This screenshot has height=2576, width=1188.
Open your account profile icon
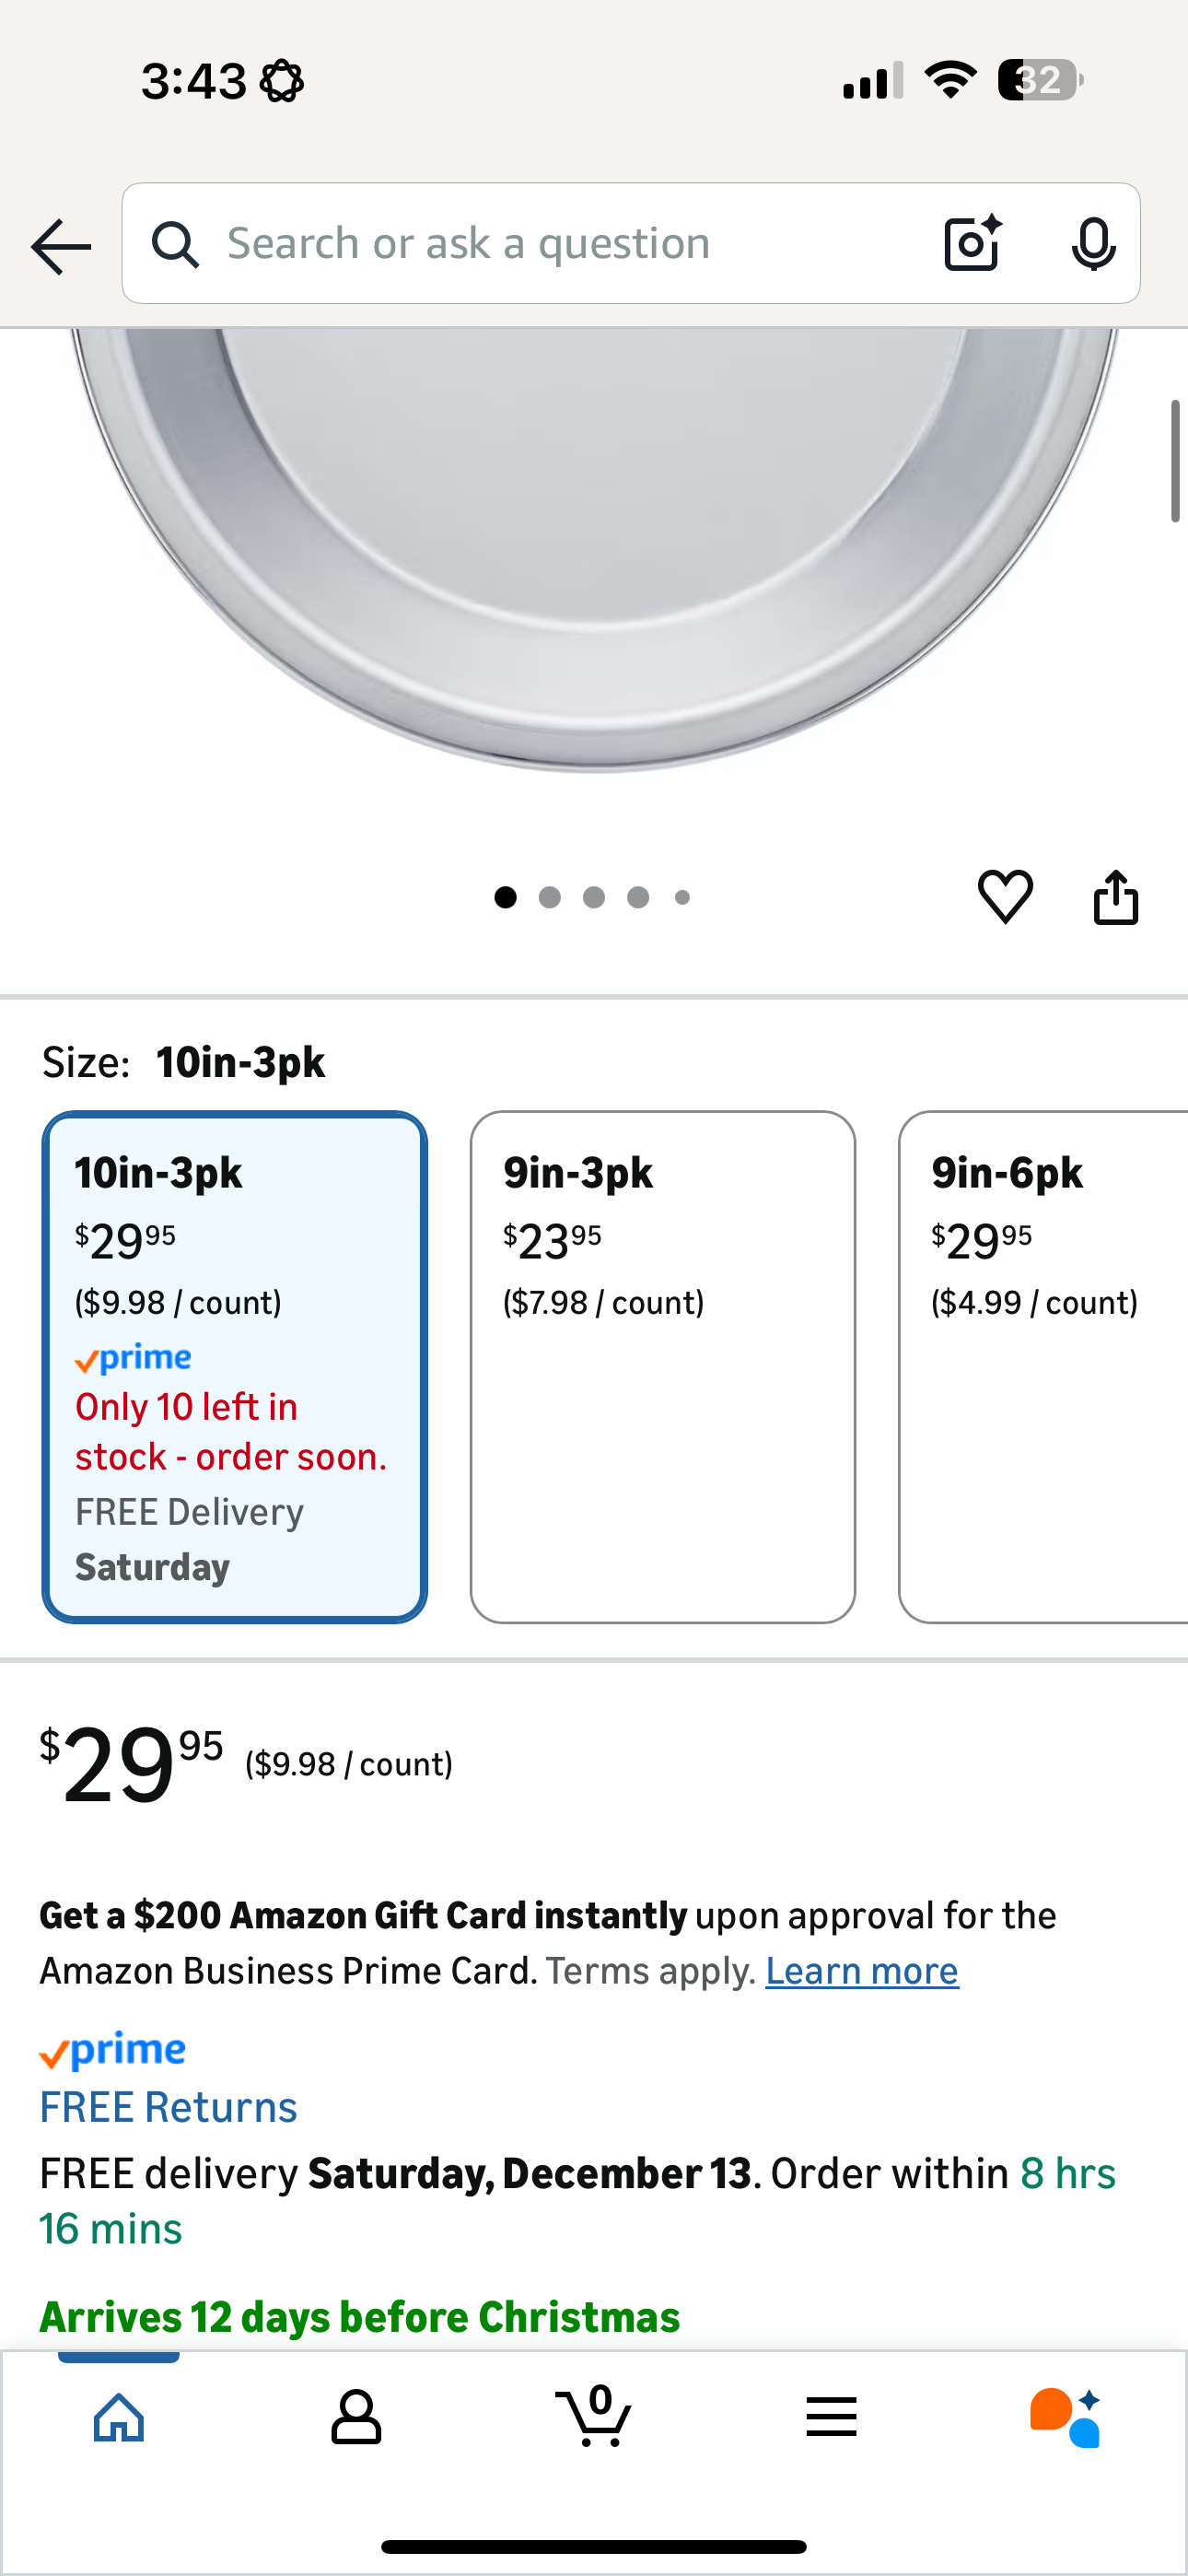point(356,2416)
